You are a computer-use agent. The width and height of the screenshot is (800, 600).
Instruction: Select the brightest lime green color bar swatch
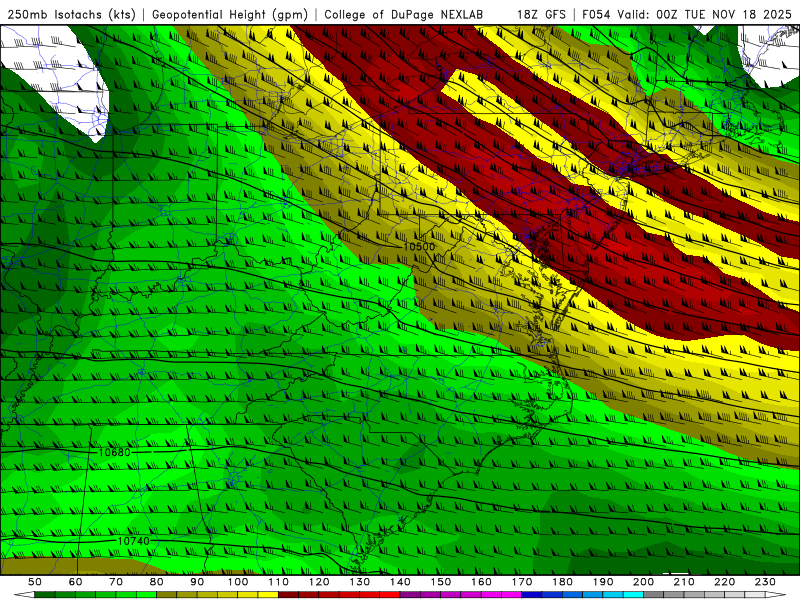coord(146,594)
